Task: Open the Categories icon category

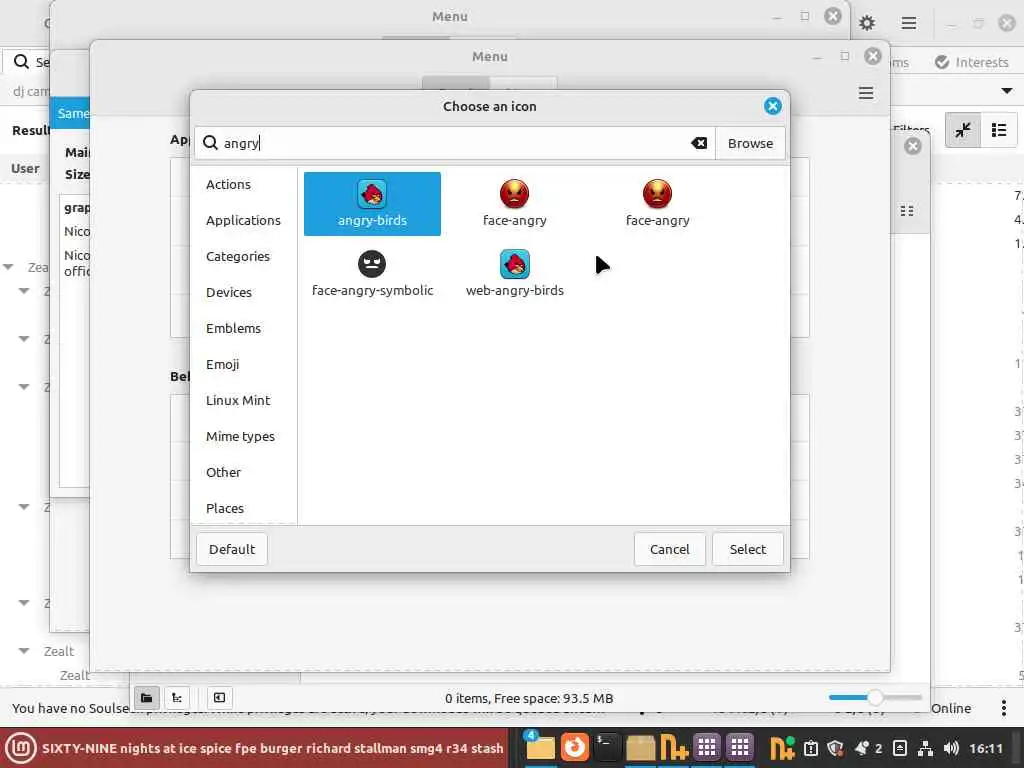Action: pyautogui.click(x=238, y=256)
